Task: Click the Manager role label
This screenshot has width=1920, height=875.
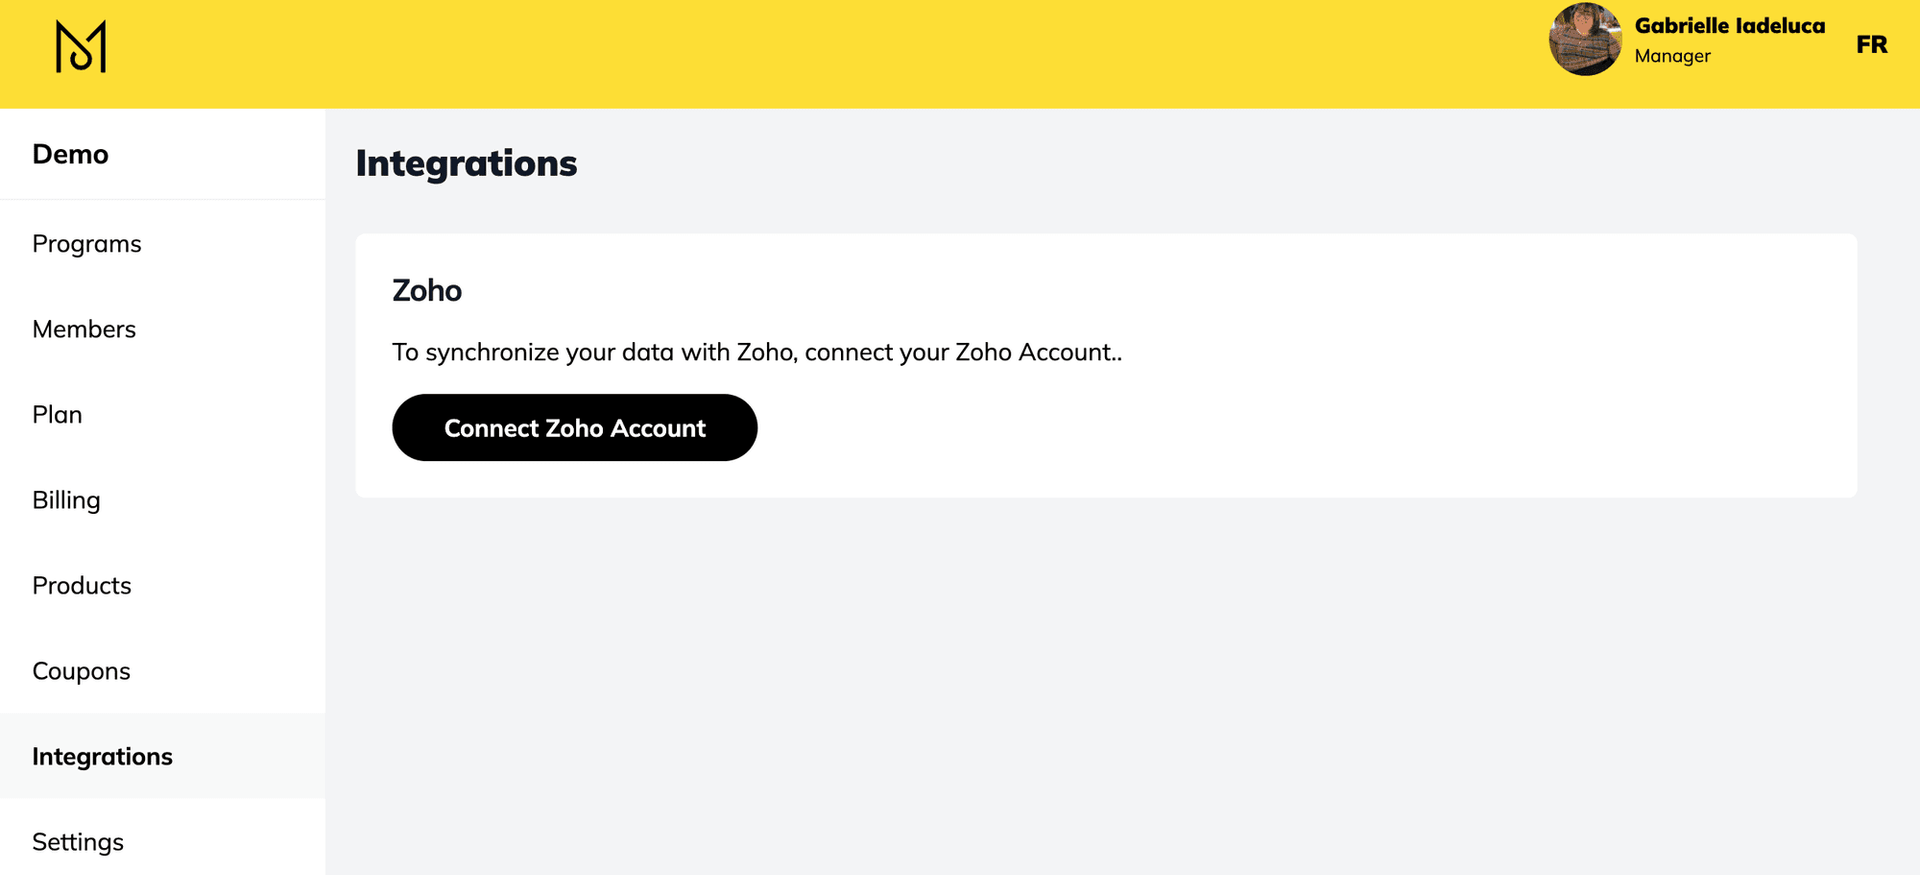Action: 1672,56
